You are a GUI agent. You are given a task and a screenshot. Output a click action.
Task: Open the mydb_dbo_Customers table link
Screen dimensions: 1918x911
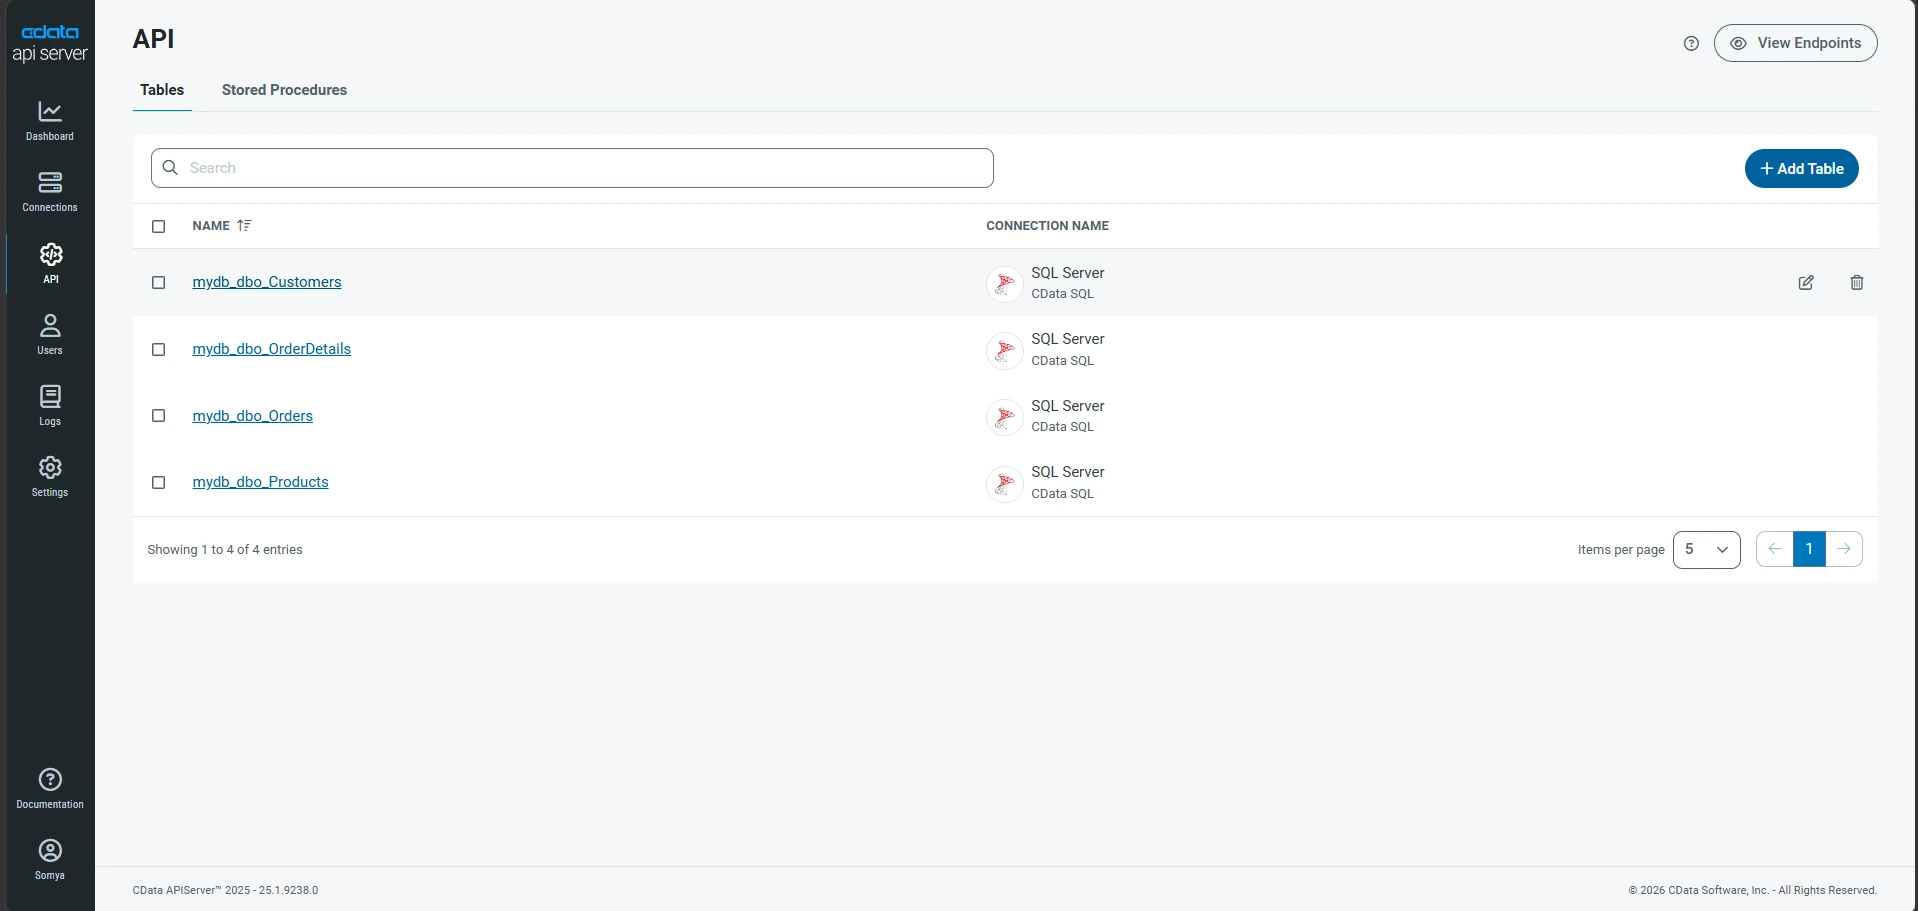click(267, 283)
